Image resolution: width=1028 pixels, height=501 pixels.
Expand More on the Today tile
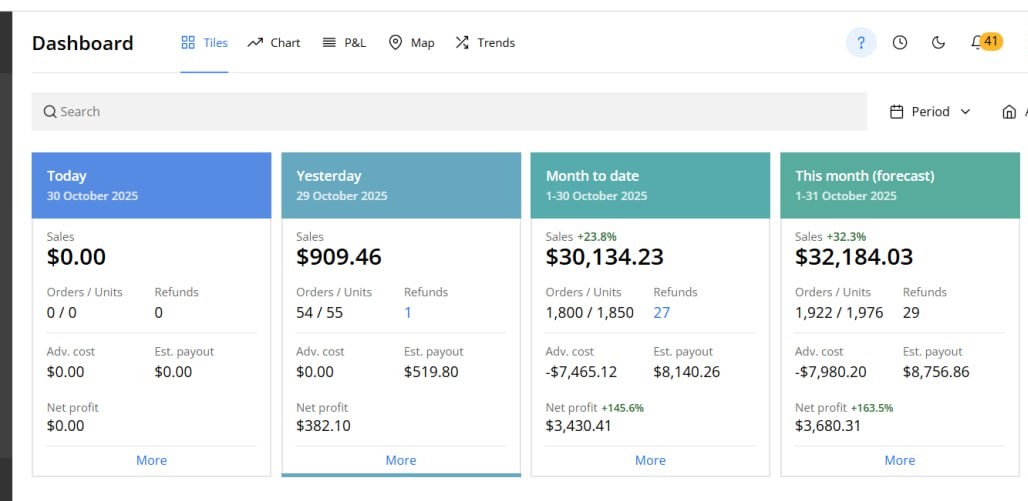(x=151, y=460)
